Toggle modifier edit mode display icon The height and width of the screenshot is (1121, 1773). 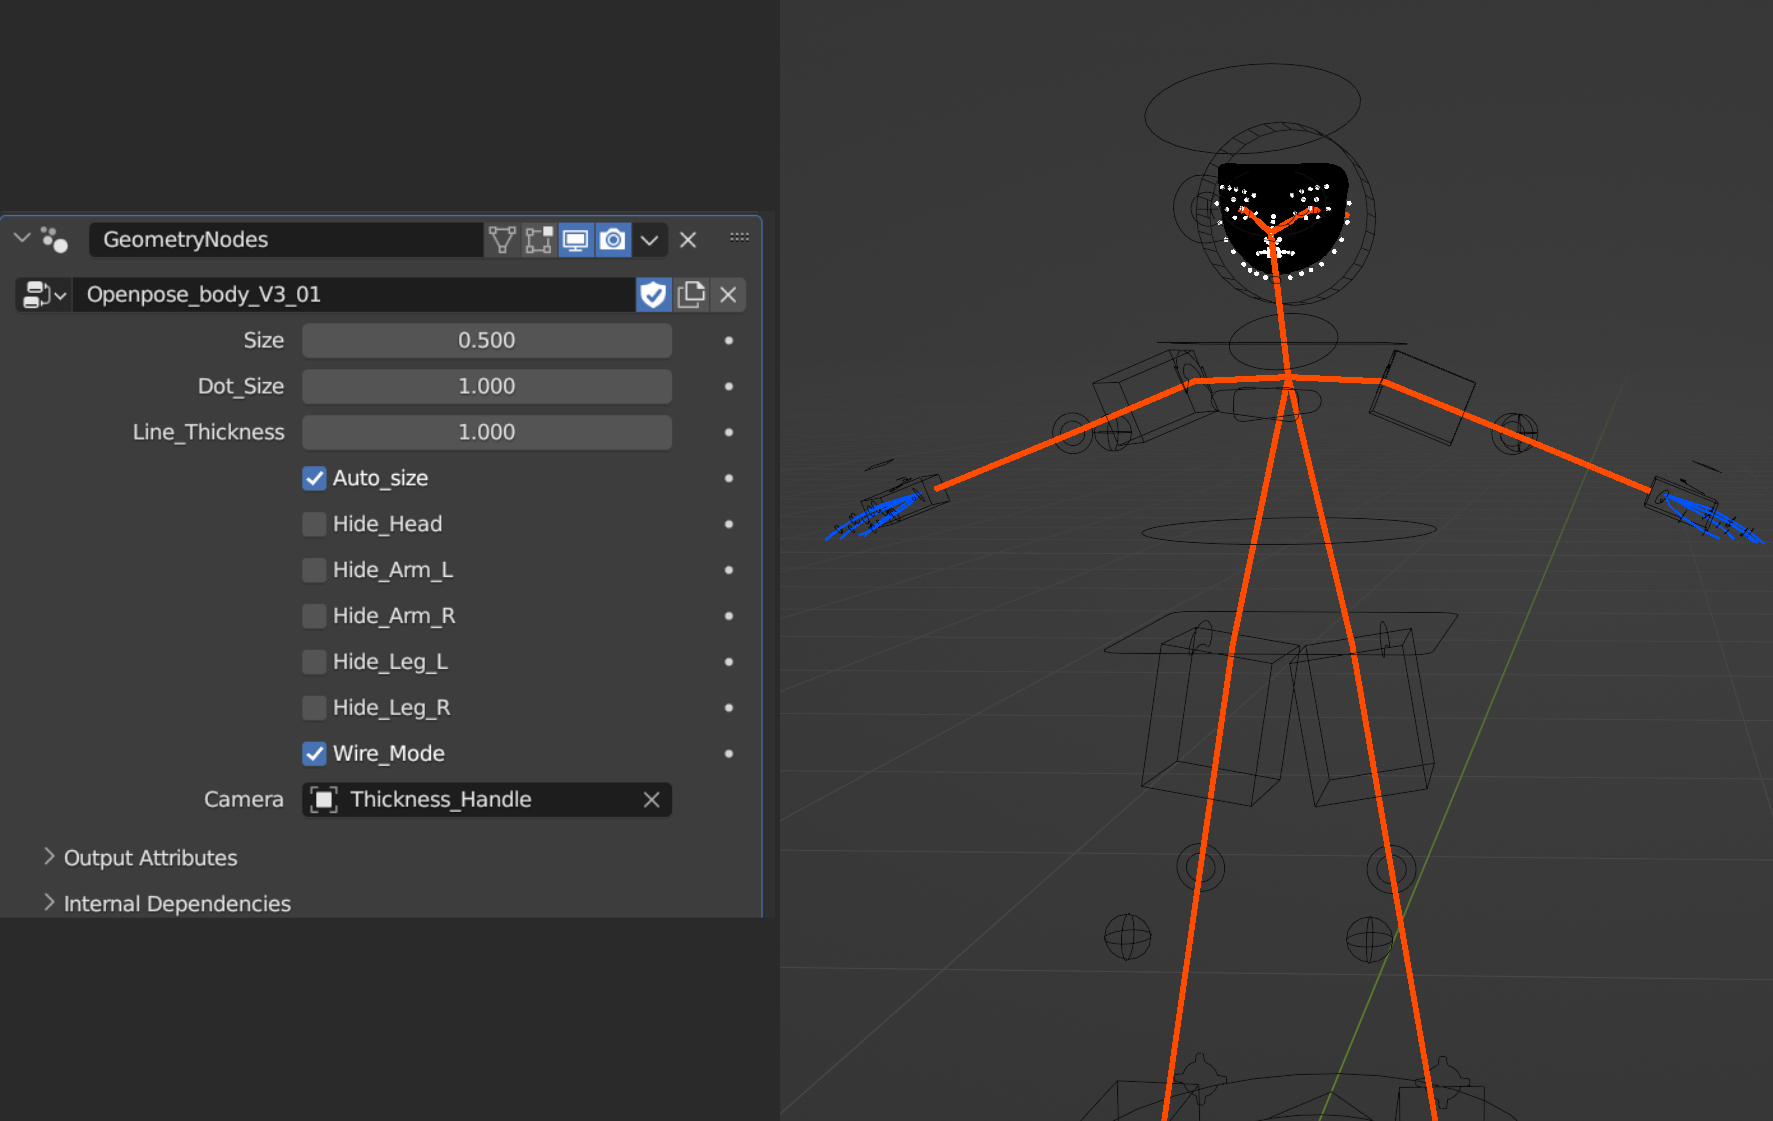click(539, 240)
